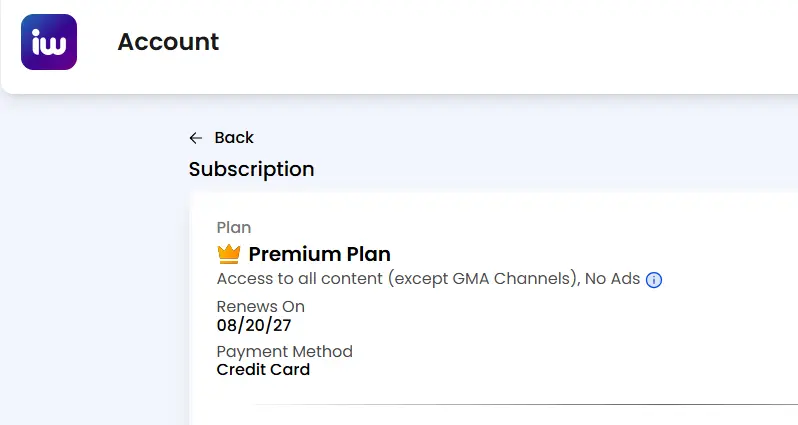
Task: Click the No Ads text
Action: coord(612,279)
